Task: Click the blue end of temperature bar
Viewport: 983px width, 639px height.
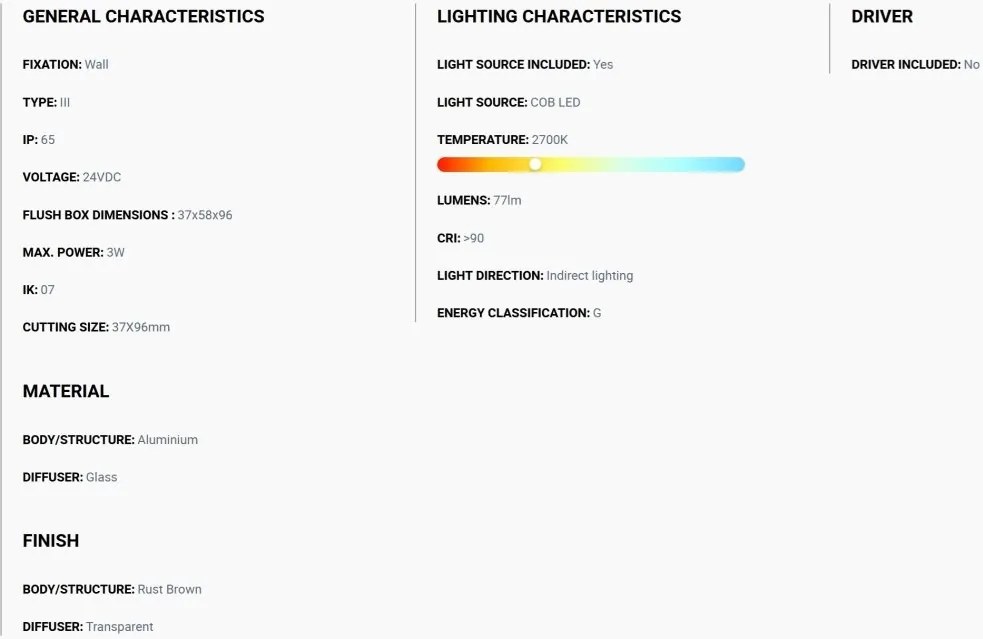Action: [x=733, y=164]
